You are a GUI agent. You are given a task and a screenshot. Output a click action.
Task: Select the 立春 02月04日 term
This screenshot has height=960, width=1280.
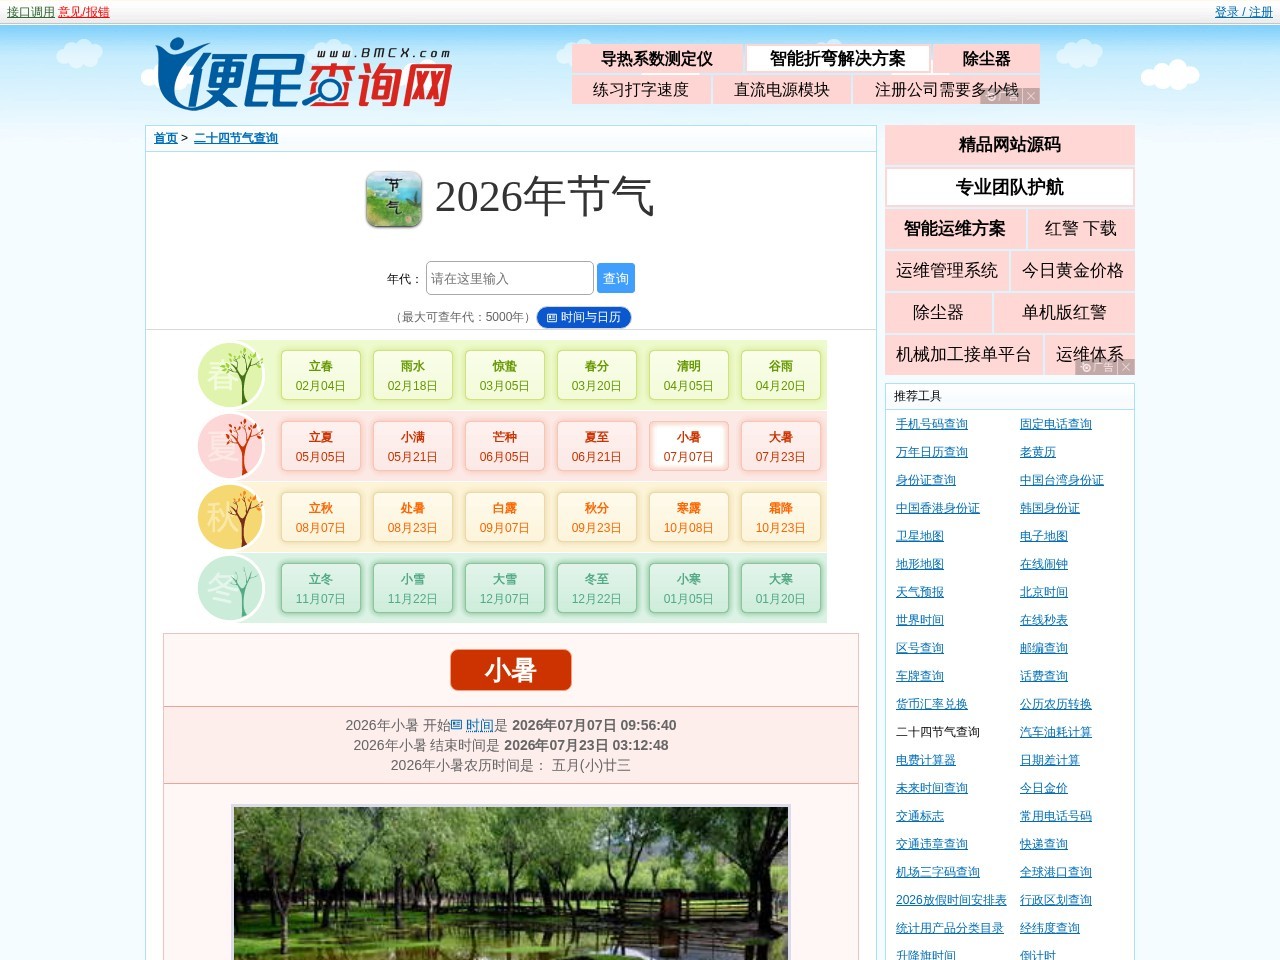point(321,375)
